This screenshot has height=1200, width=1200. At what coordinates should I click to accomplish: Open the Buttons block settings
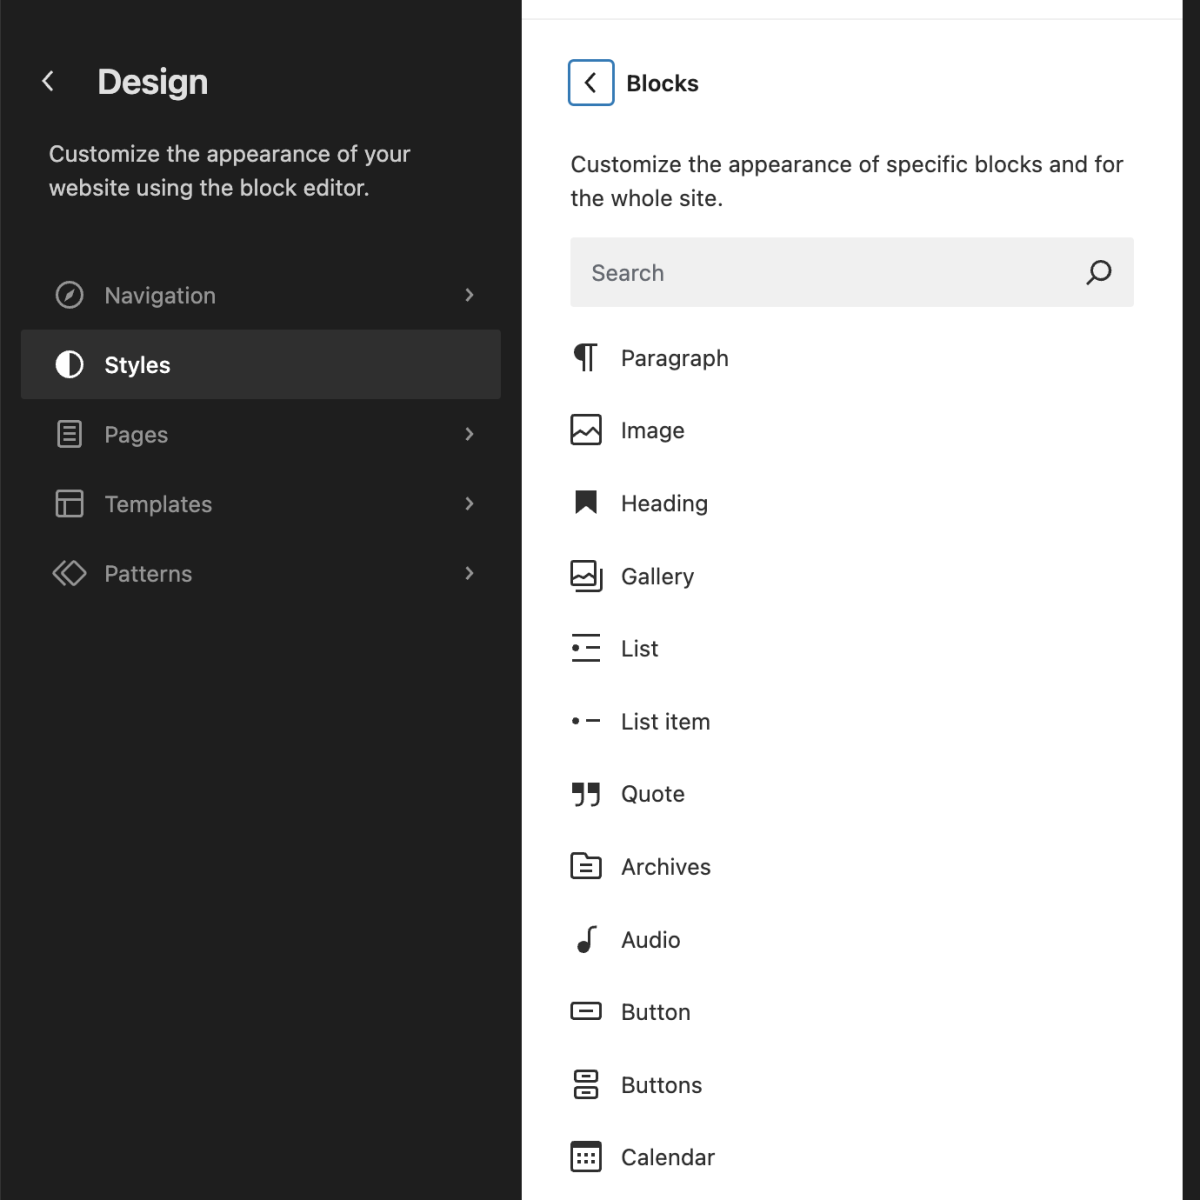tap(661, 1085)
